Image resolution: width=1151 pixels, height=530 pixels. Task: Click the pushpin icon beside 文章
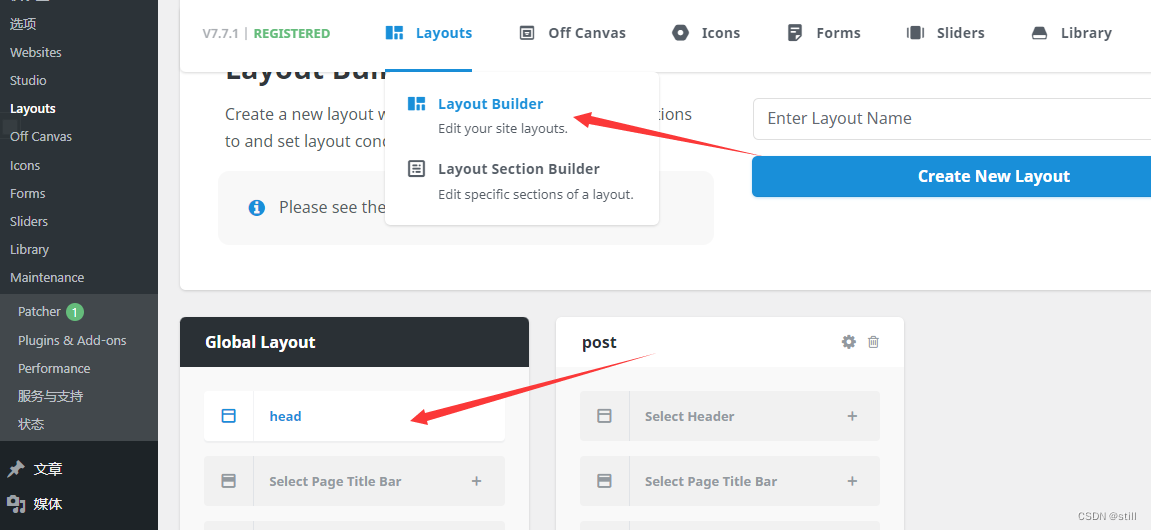tap(15, 469)
